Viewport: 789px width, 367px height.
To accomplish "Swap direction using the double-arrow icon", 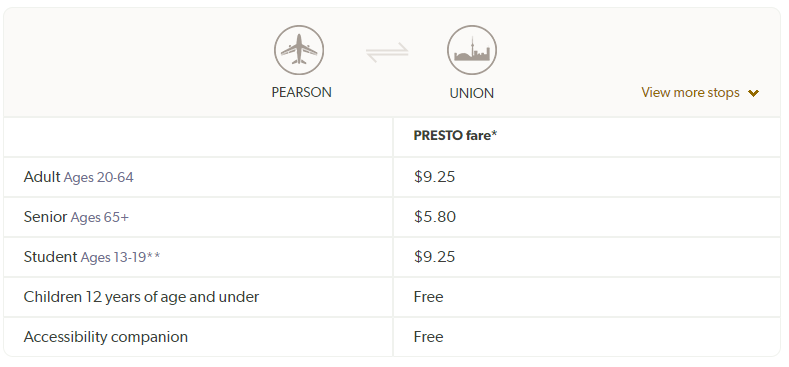I will 387,52.
